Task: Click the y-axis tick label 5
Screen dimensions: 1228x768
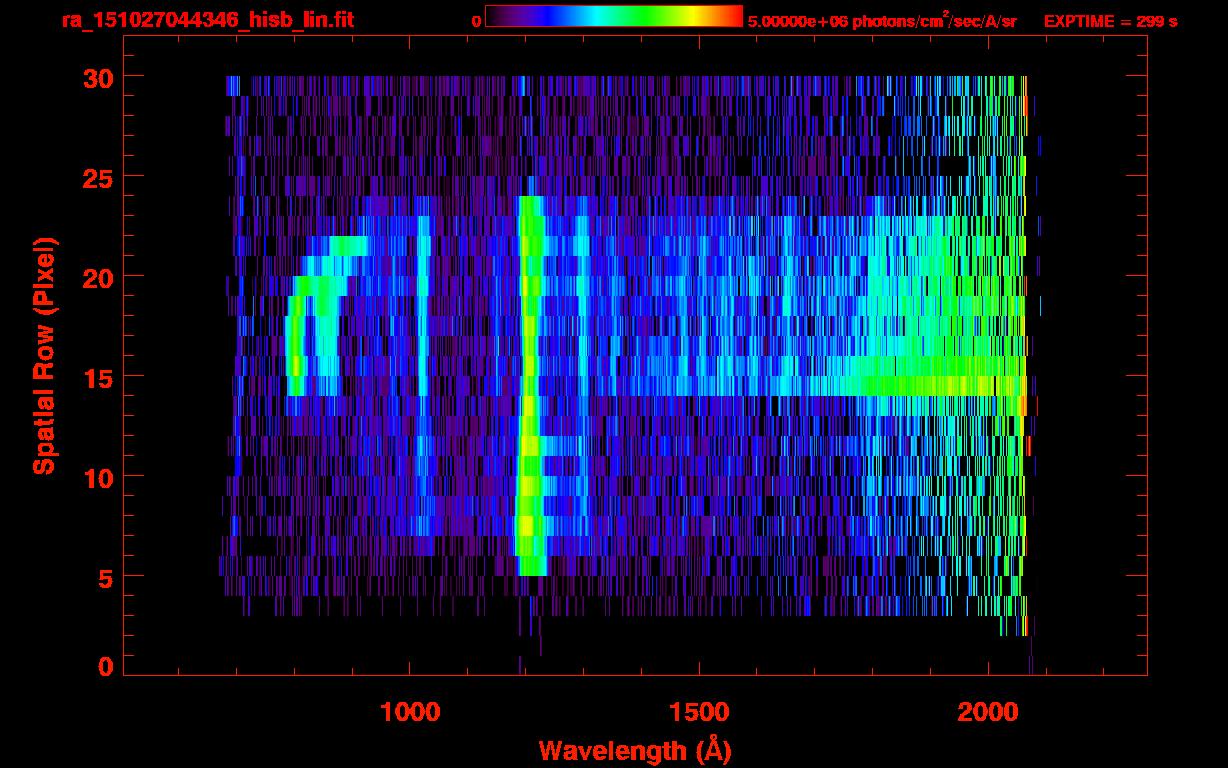Action: [104, 577]
